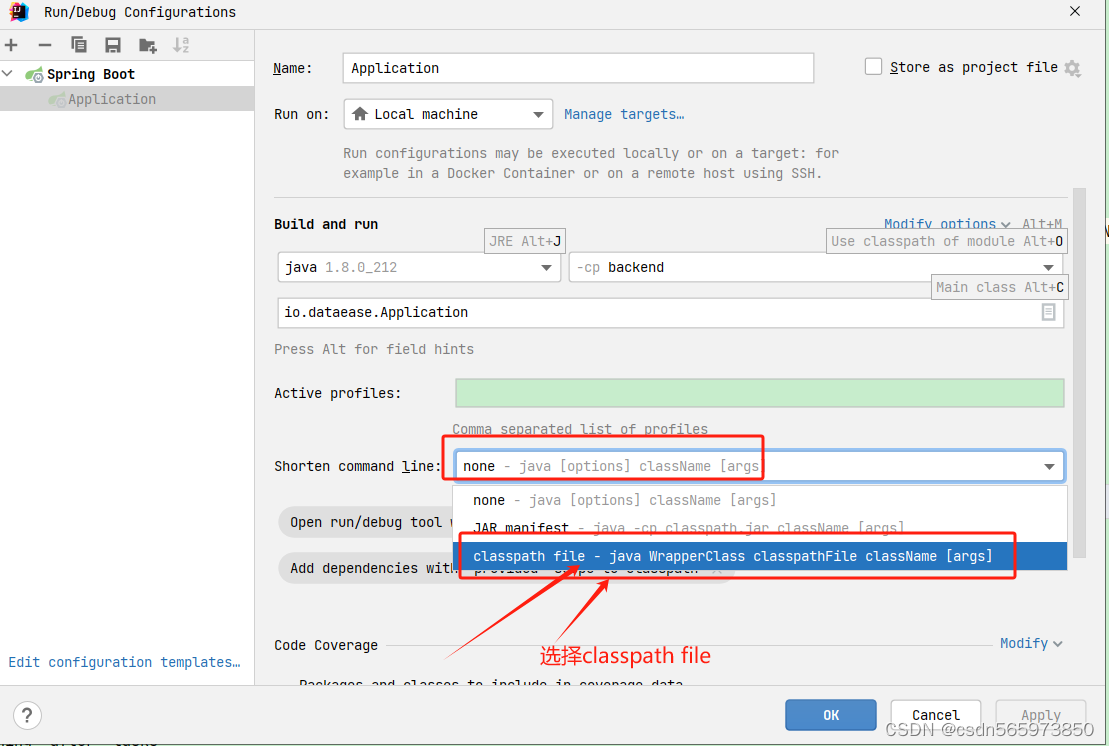Open the -cp backend module dropdown
This screenshot has height=746, width=1109.
(816, 267)
